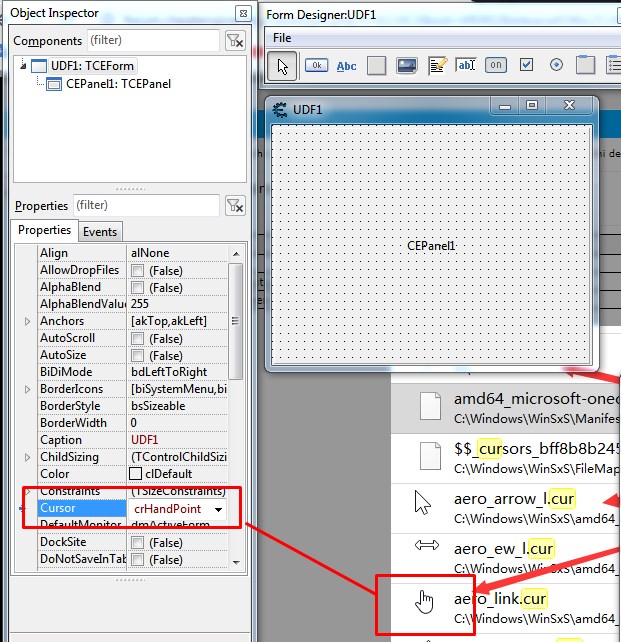
Task: Click the $$_cursors_bff8b8b24 file name
Action: 537,449
